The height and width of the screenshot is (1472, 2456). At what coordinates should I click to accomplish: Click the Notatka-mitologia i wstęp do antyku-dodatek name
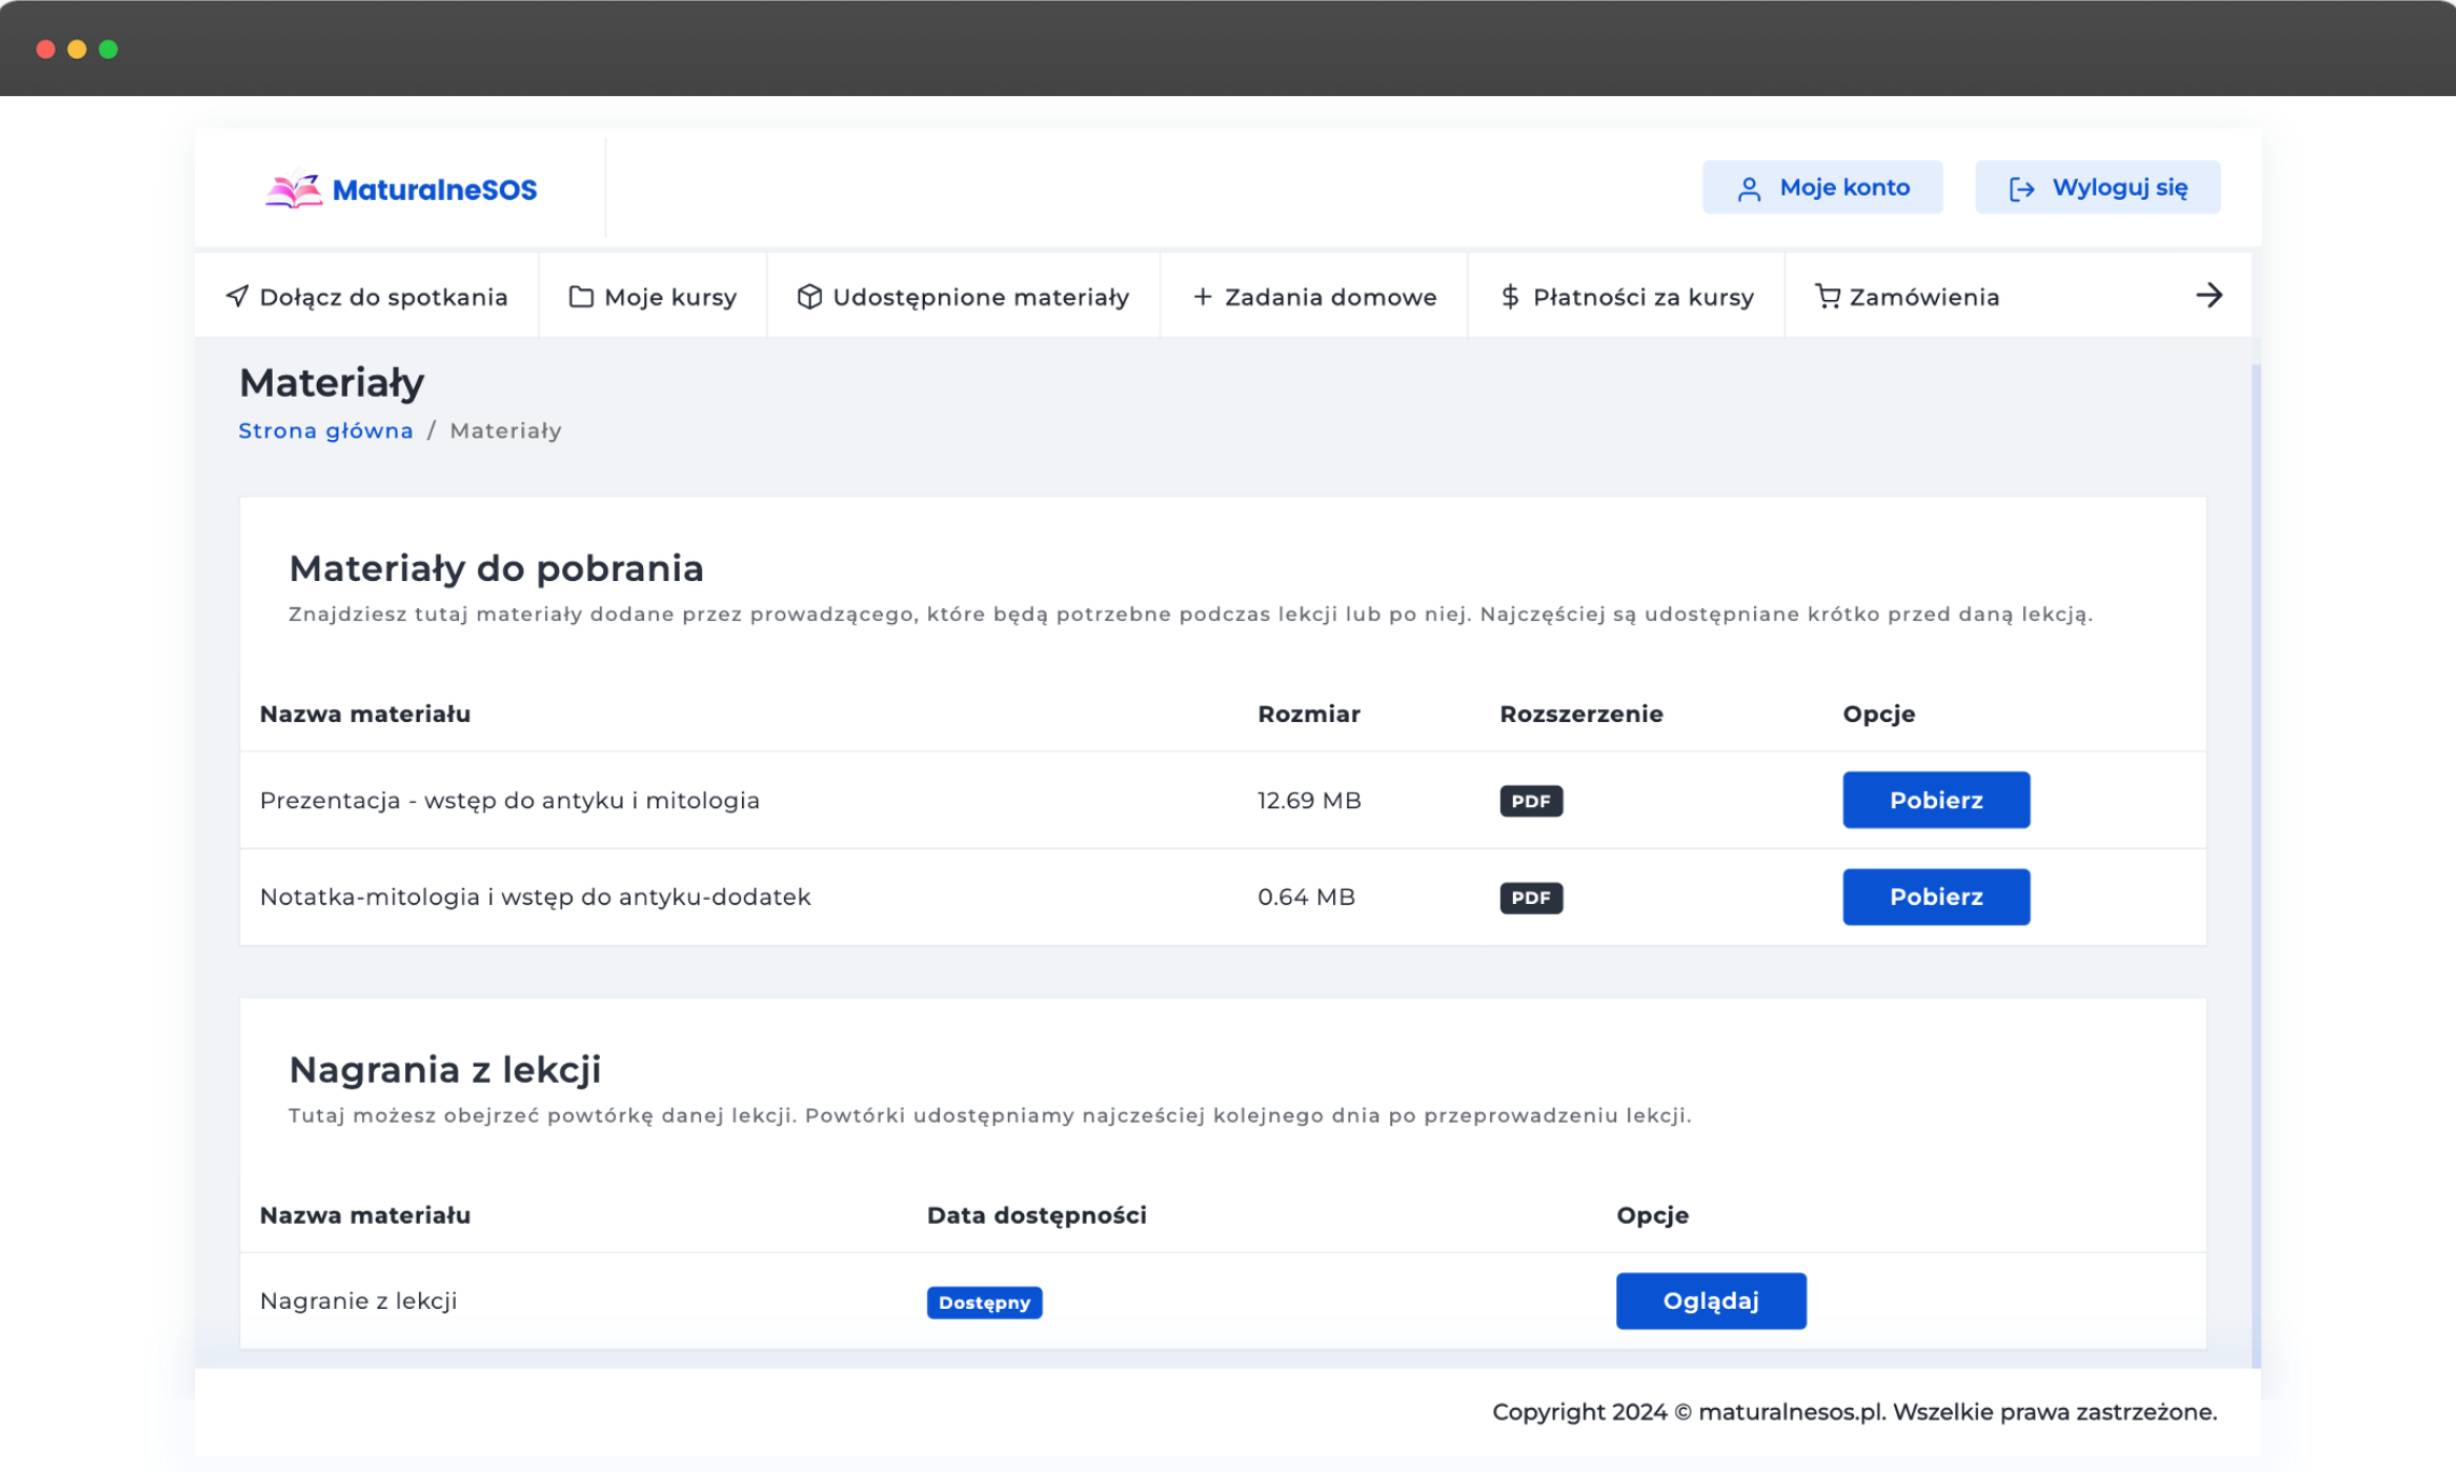pos(535,897)
